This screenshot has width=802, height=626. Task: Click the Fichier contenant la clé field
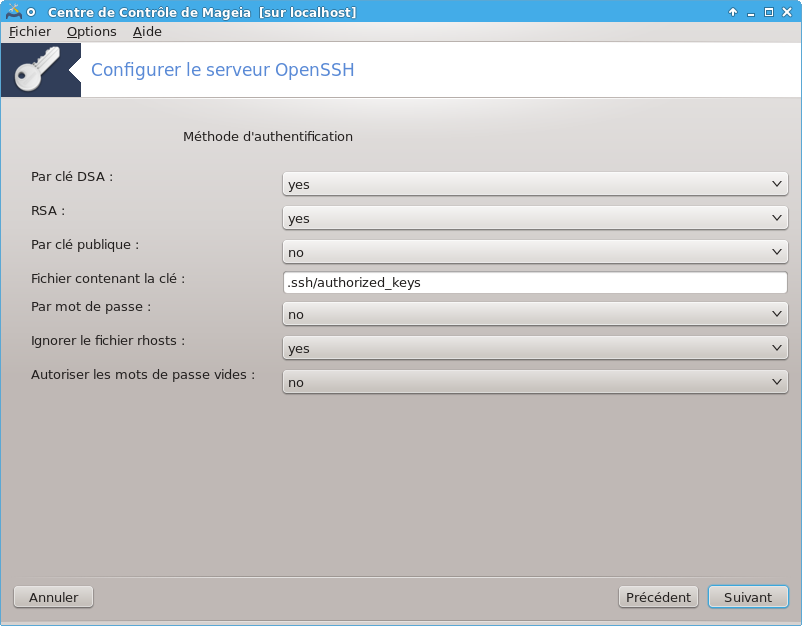[535, 282]
